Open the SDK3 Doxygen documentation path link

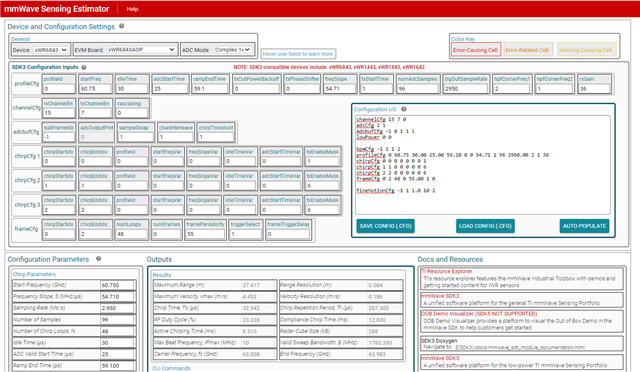pyautogui.click(x=520, y=347)
